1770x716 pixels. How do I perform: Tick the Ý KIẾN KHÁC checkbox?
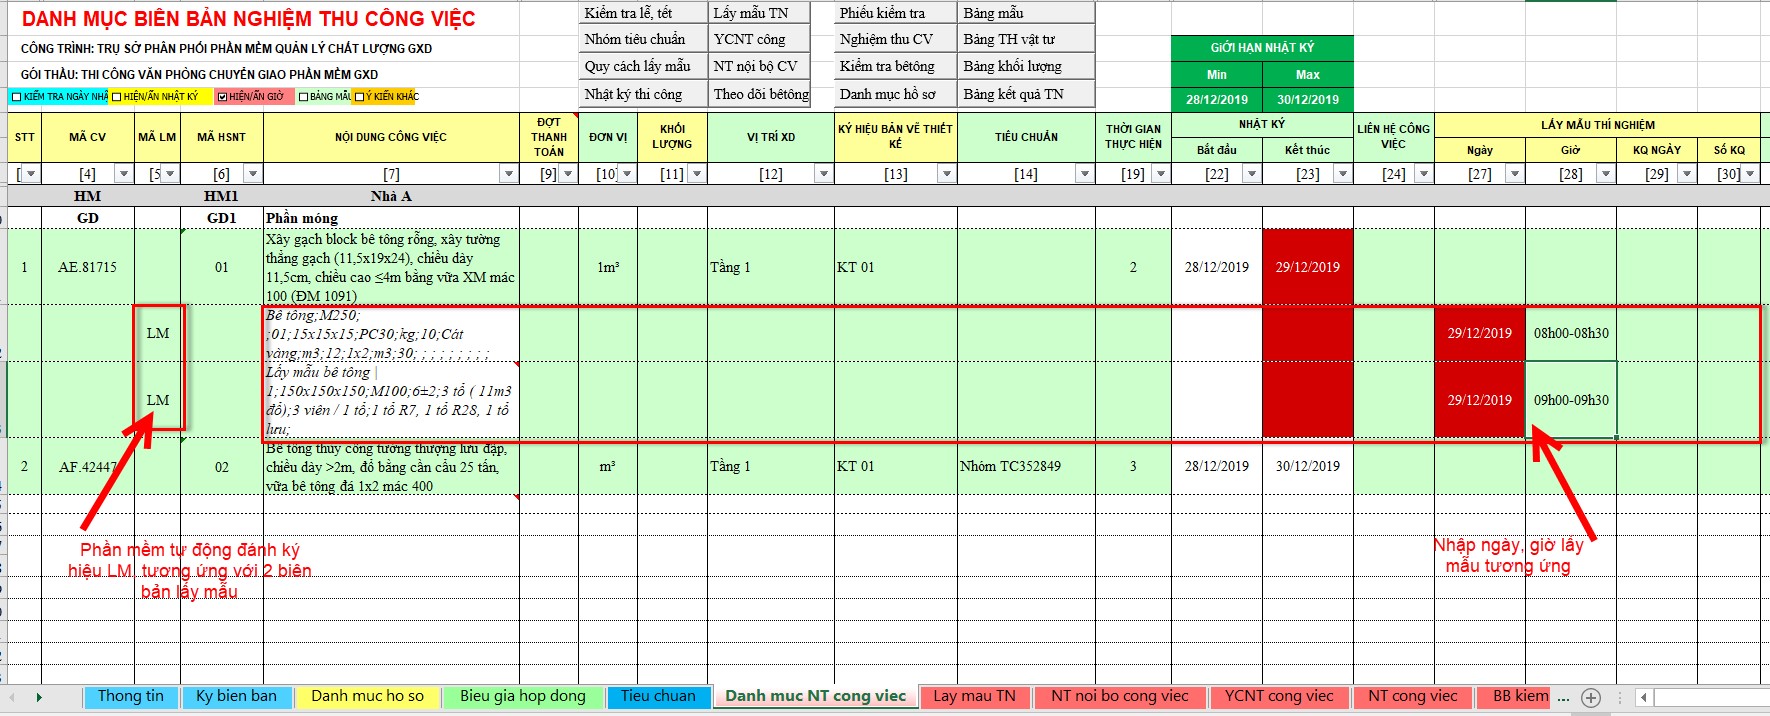point(359,97)
